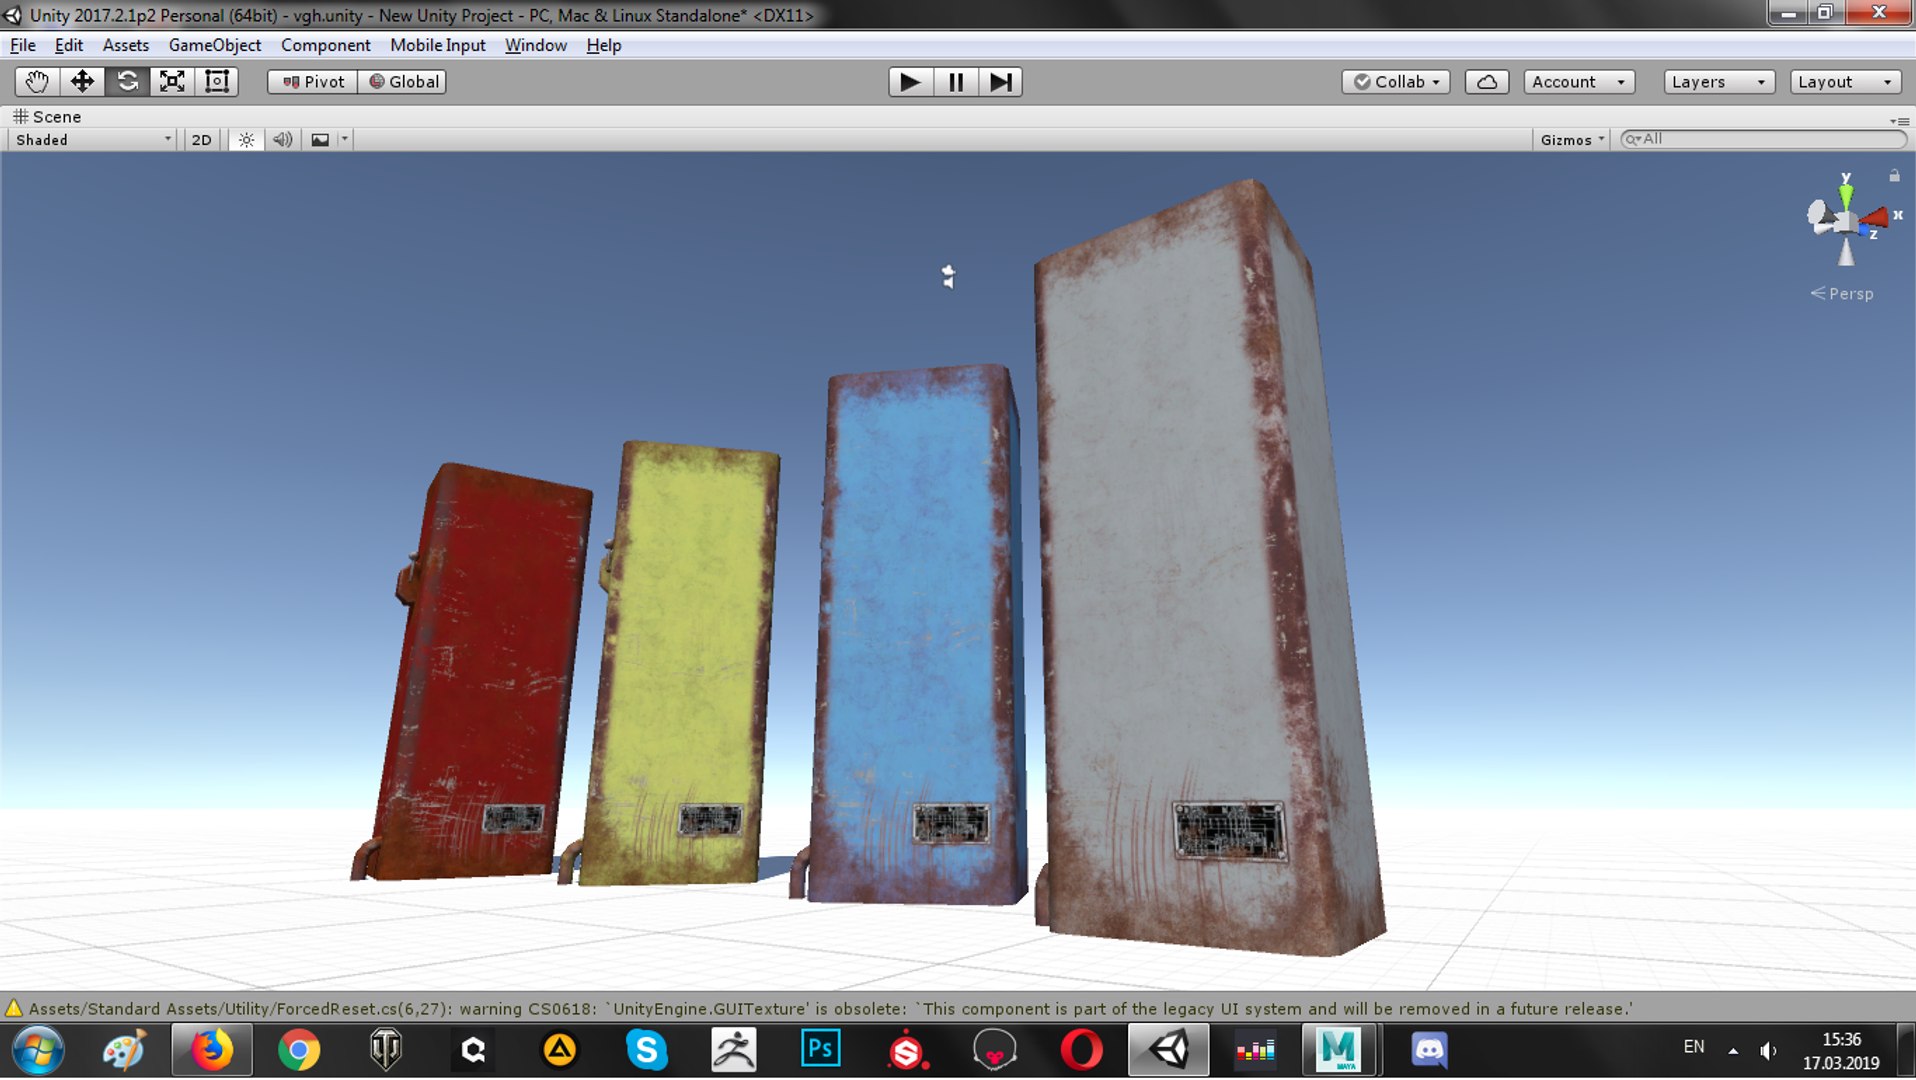Select the Hand tool
Viewport: 1916px width, 1080px height.
tap(37, 82)
